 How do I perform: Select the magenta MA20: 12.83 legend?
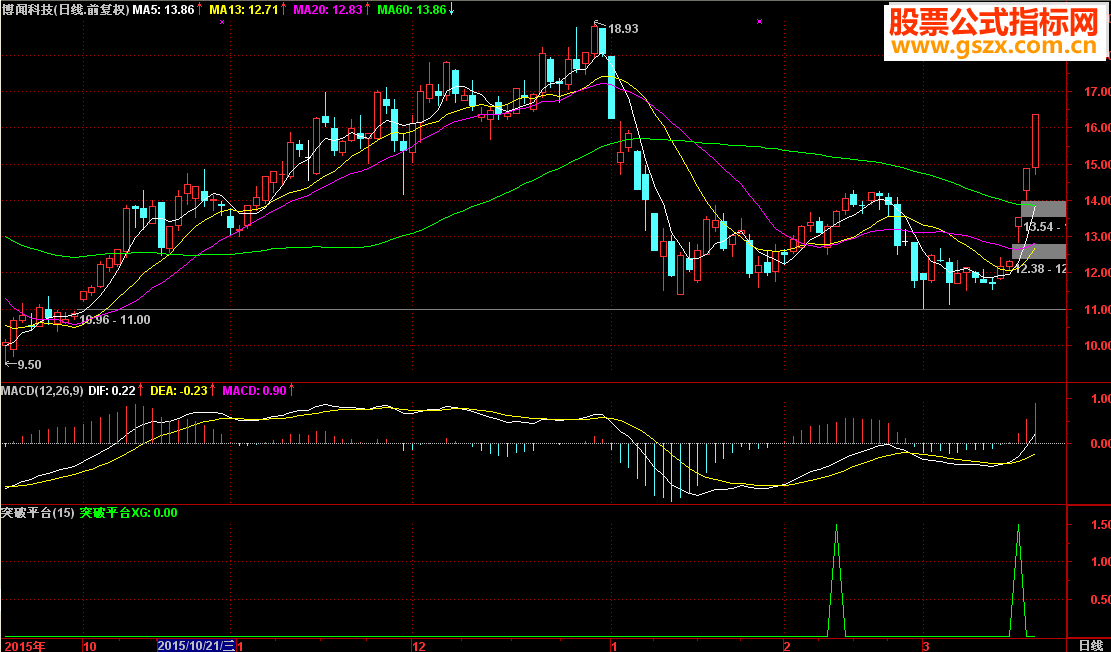coord(329,9)
